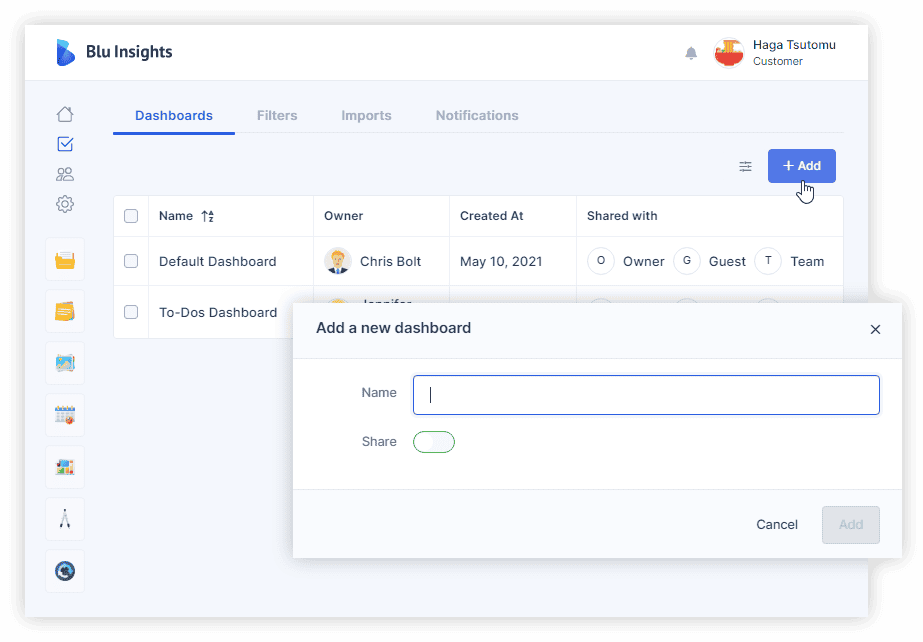Sort by Name using the sort arrows
The height and width of the screenshot is (642, 923).
click(208, 217)
